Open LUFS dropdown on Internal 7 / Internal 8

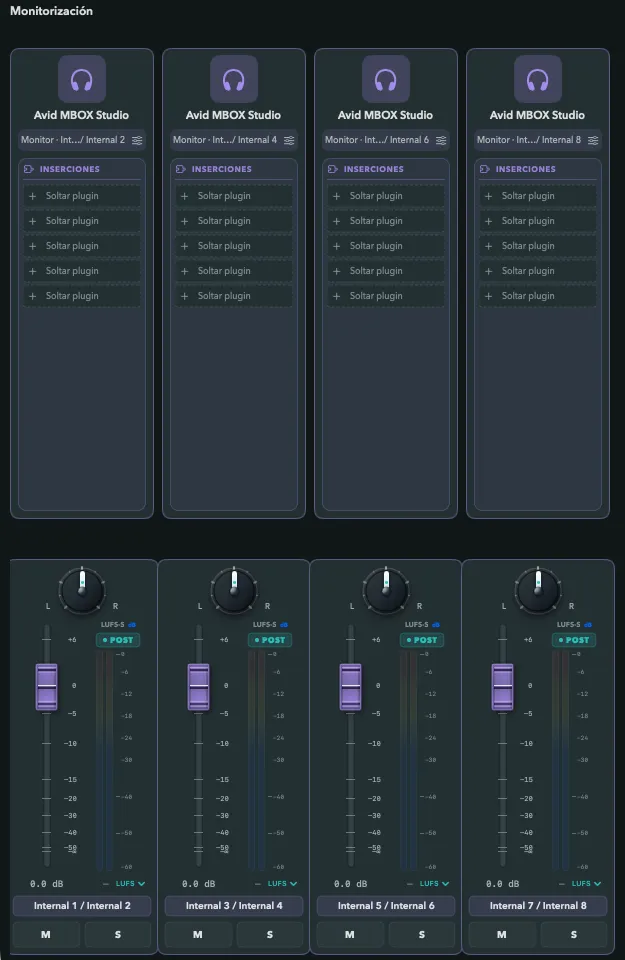pyautogui.click(x=586, y=883)
